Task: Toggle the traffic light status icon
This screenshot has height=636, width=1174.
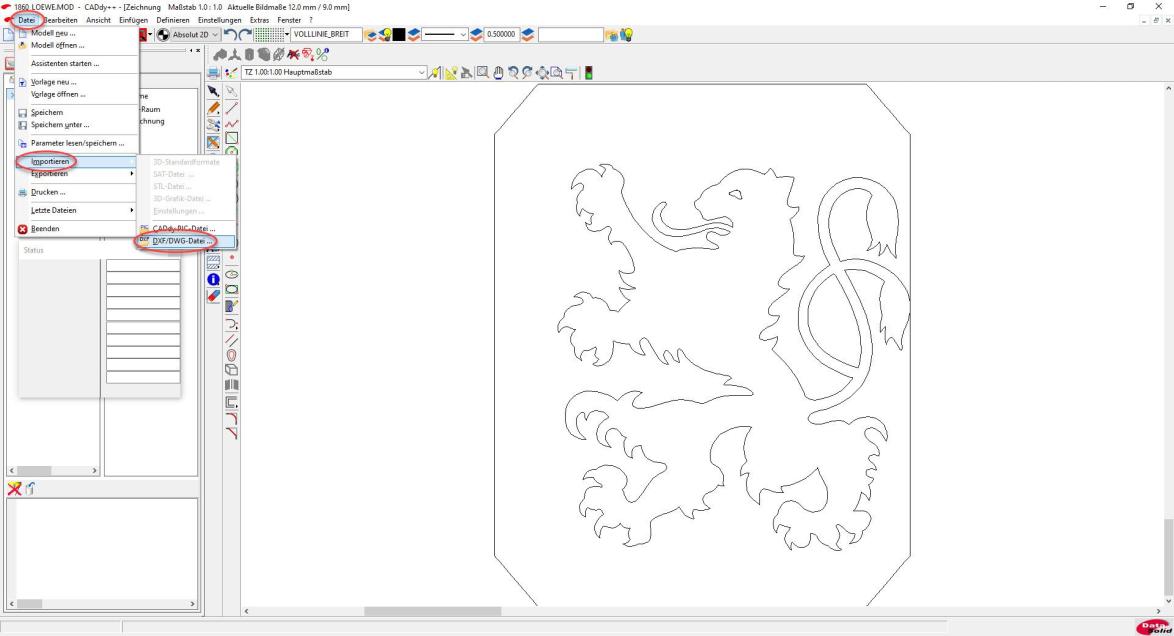Action: click(589, 73)
